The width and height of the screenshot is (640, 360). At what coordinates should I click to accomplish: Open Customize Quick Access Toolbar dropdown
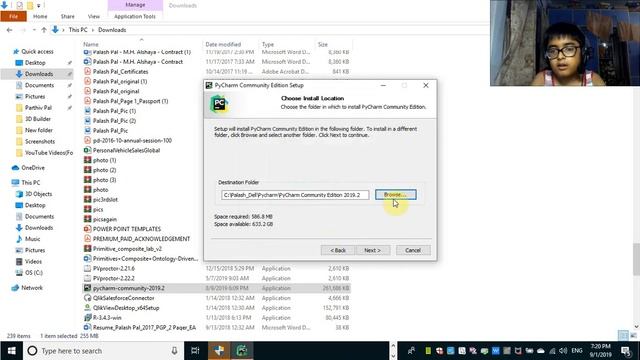(x=39, y=6)
